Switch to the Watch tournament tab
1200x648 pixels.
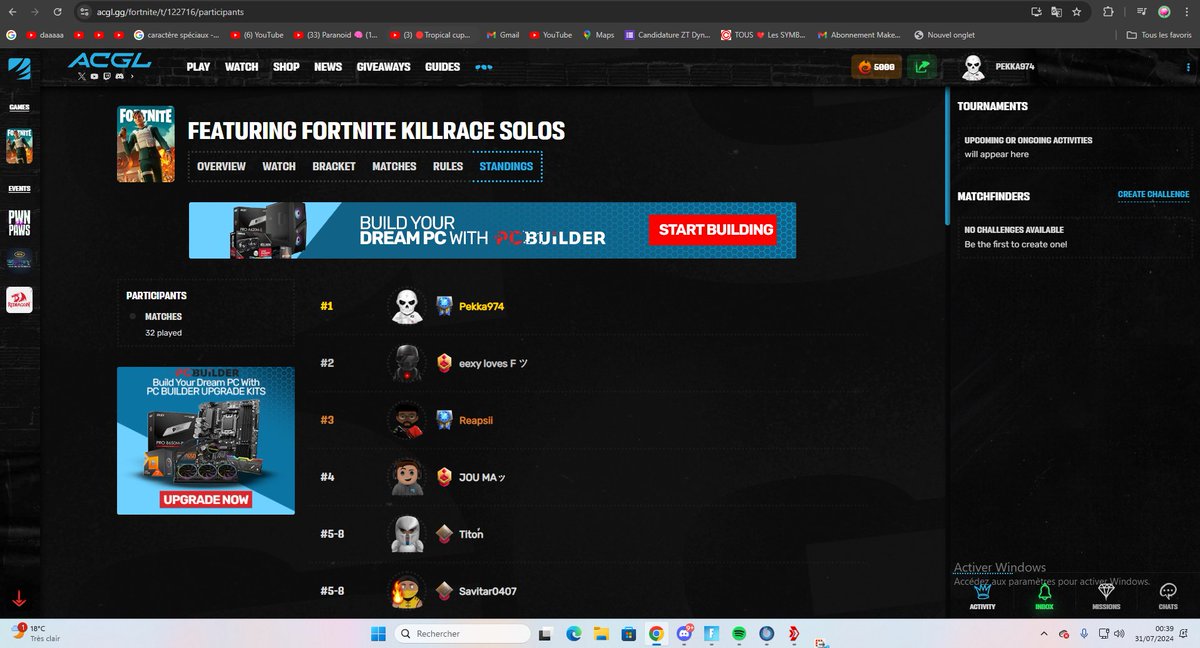(x=279, y=166)
